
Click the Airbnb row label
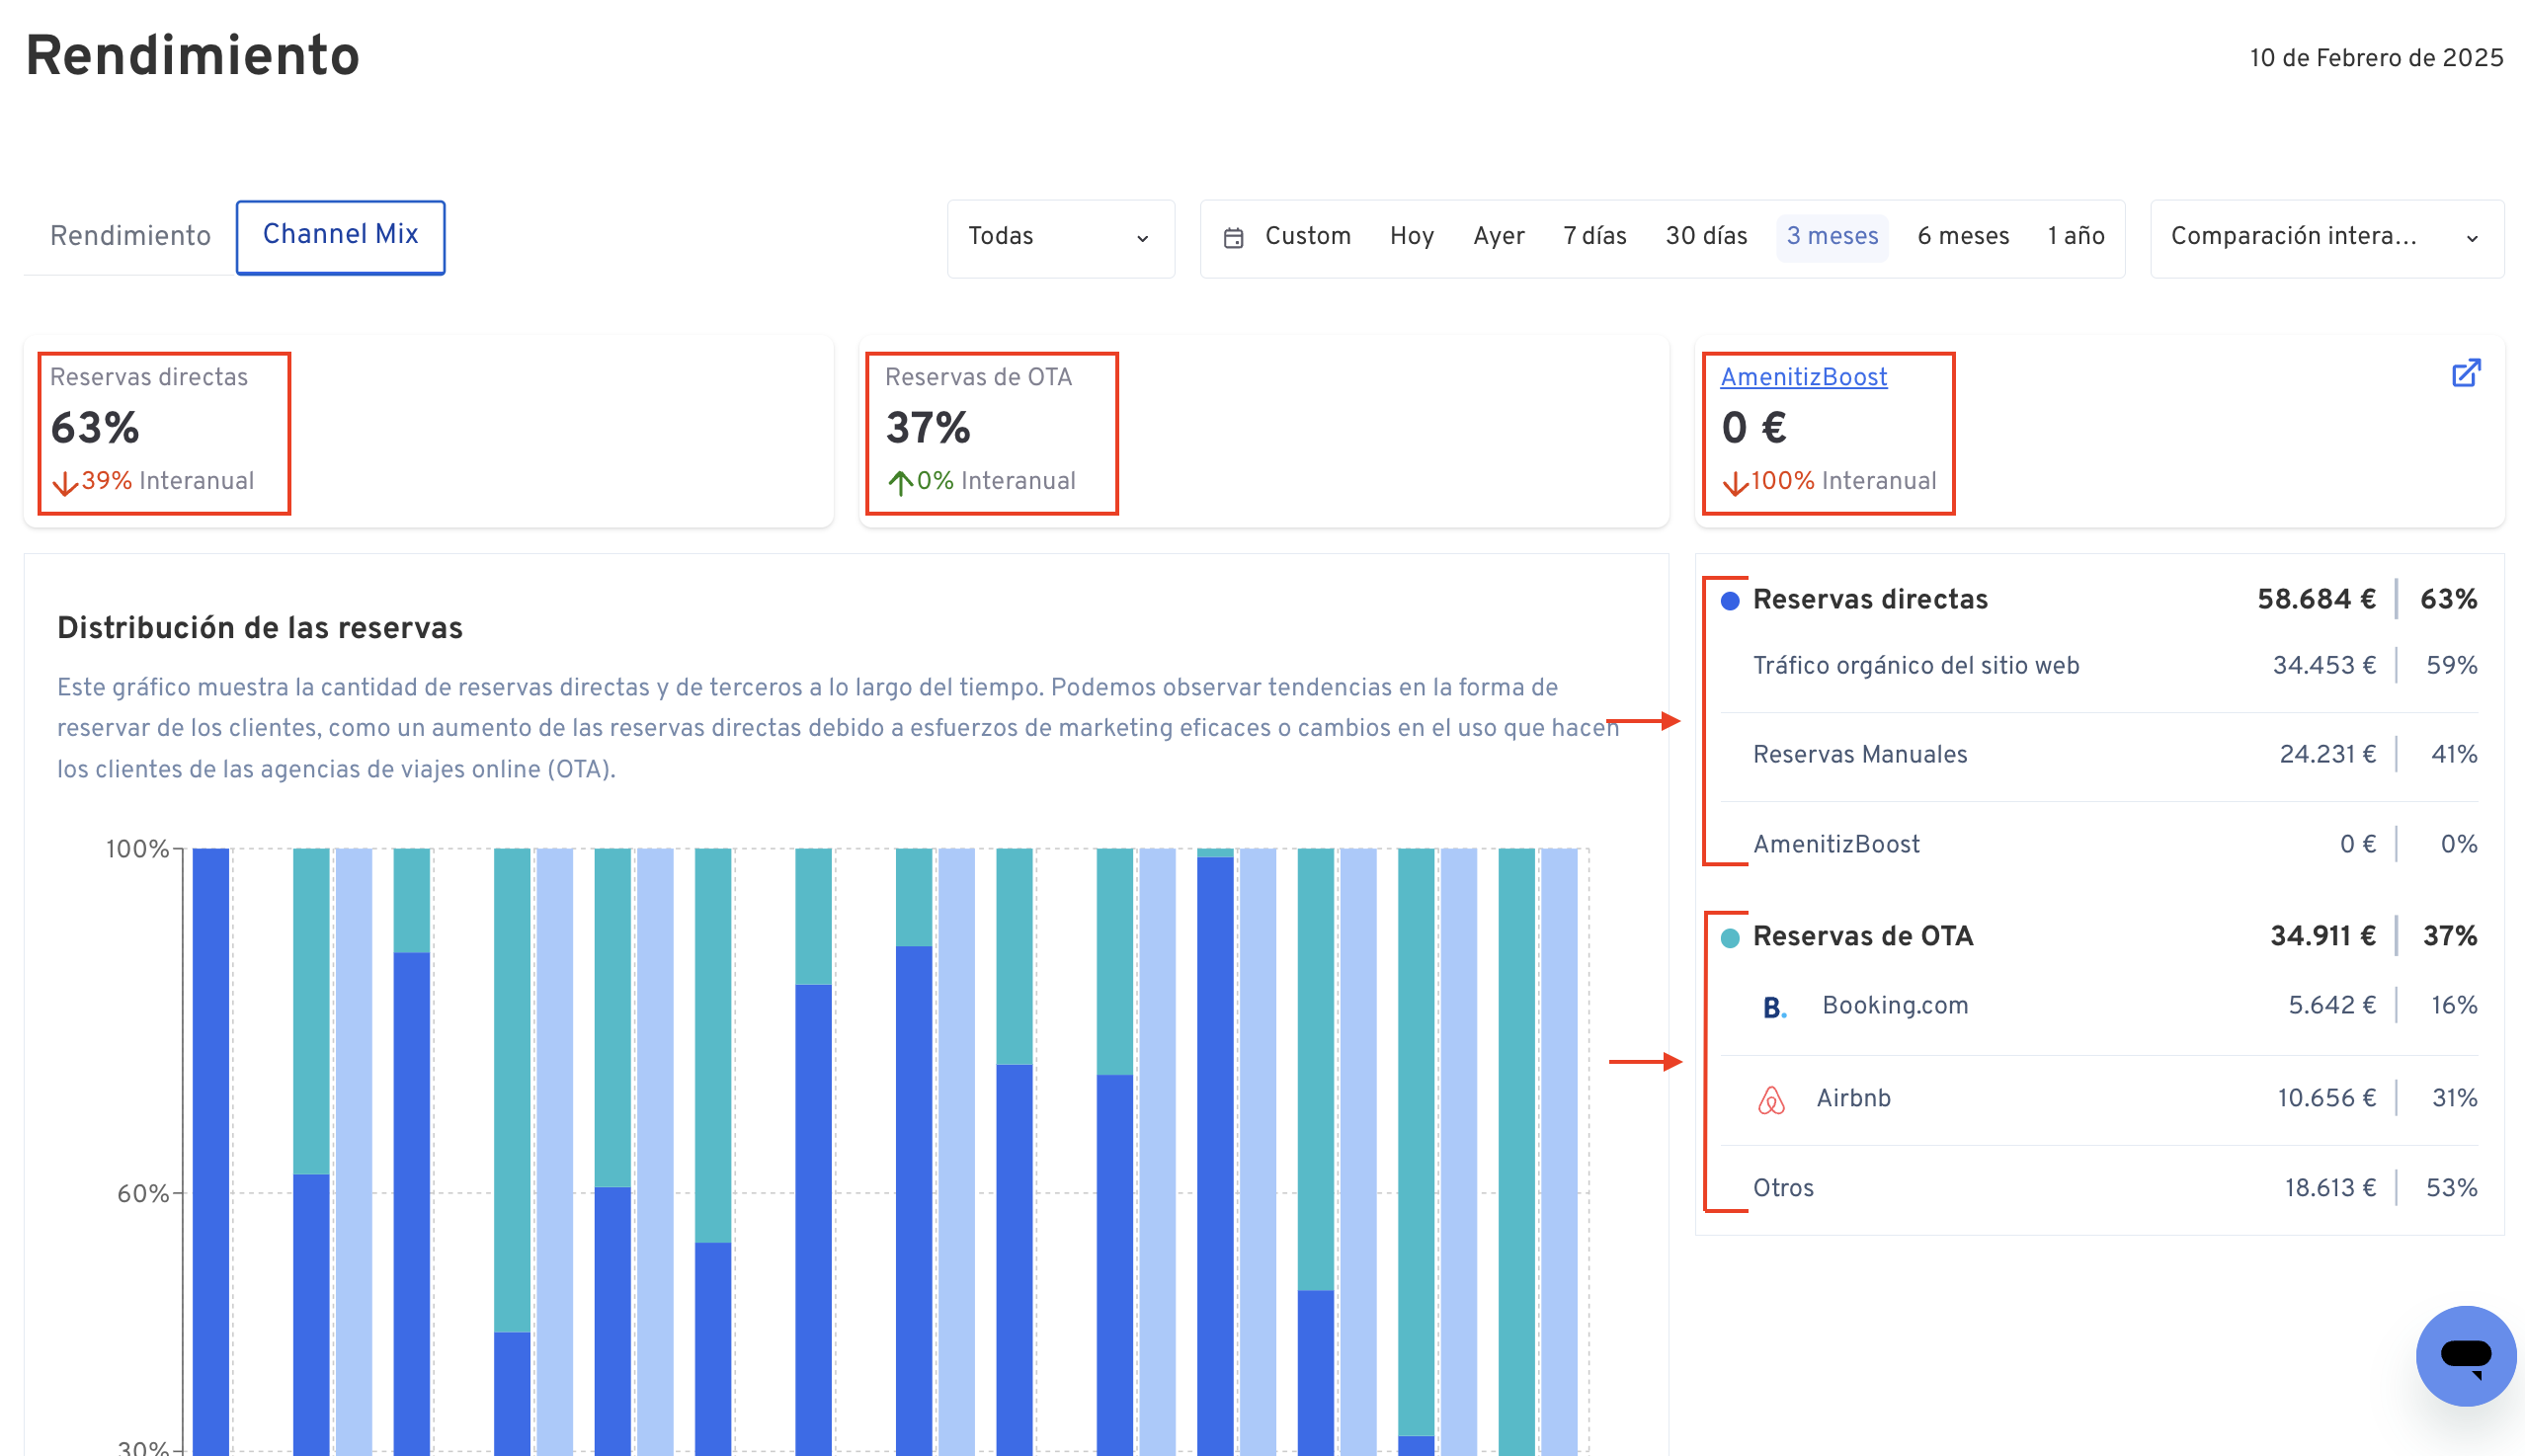[x=1853, y=1099]
